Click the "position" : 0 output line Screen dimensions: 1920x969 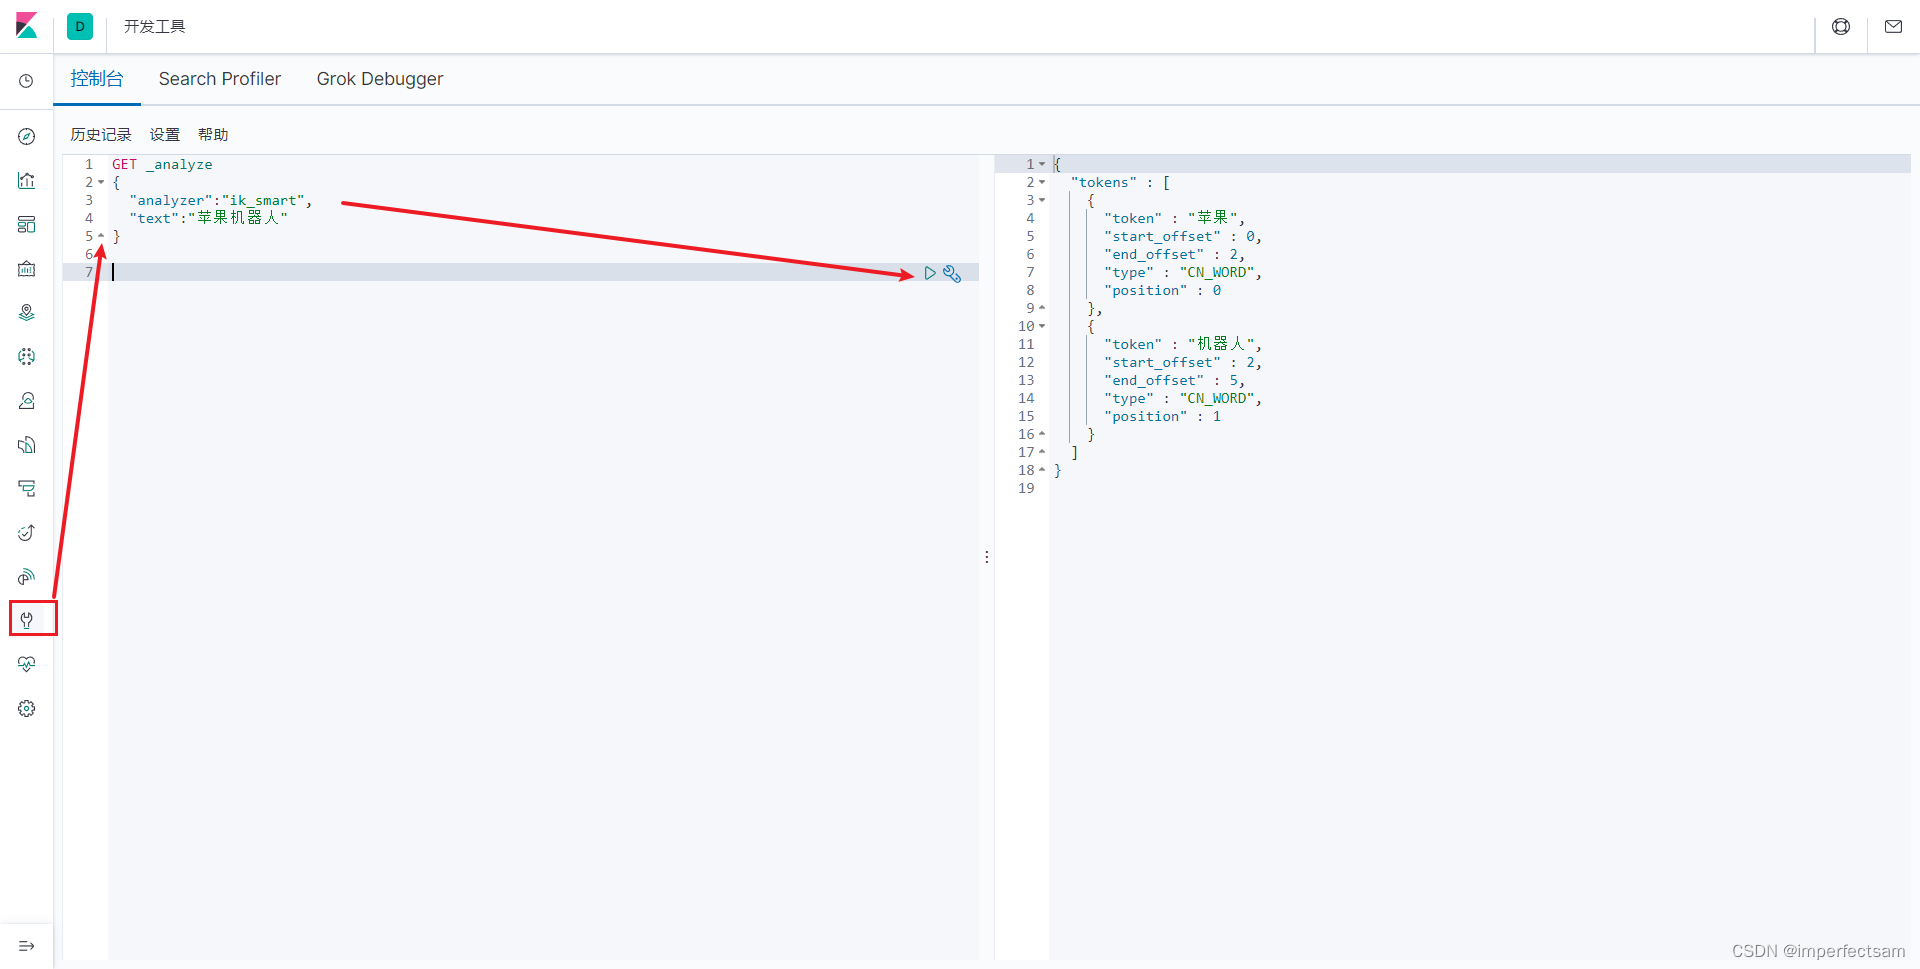1162,290
